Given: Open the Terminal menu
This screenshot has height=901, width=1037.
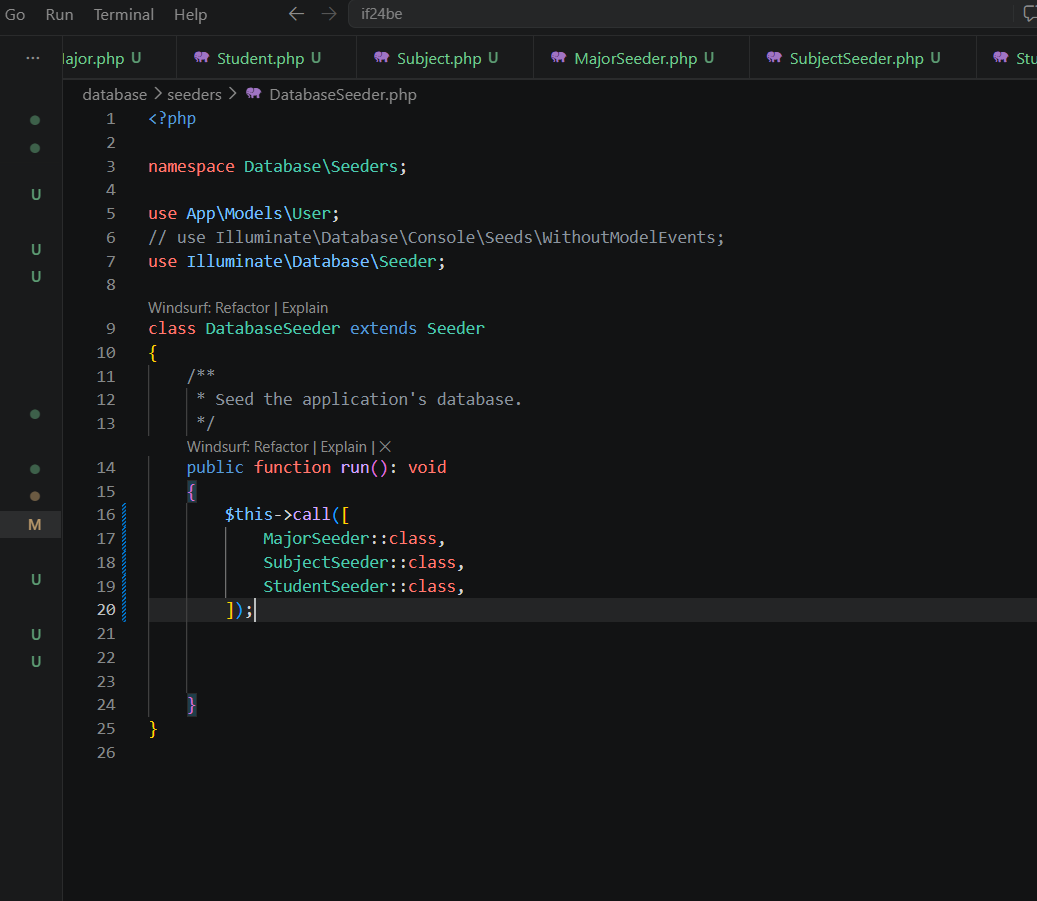Looking at the screenshot, I should click(x=124, y=14).
